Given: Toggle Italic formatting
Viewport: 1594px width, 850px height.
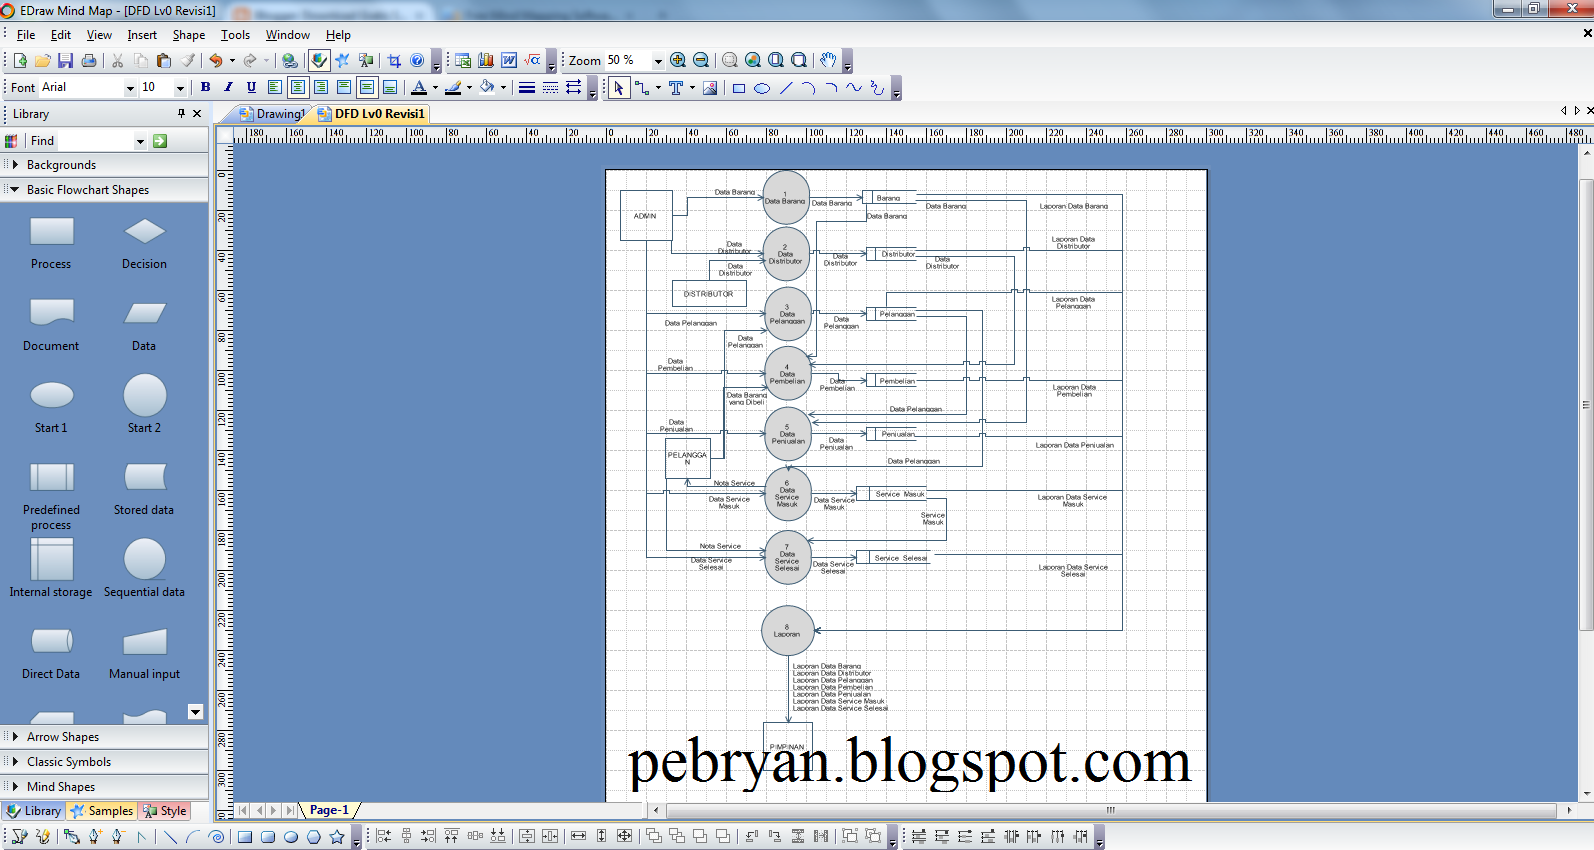Looking at the screenshot, I should pyautogui.click(x=228, y=88).
